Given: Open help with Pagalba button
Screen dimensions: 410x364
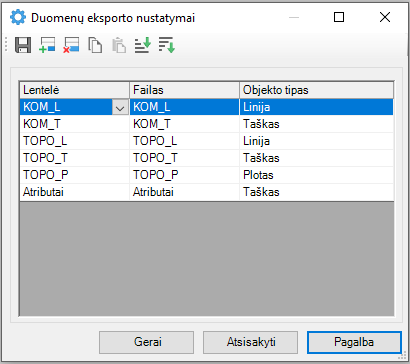Looking at the screenshot, I should coord(354,342).
